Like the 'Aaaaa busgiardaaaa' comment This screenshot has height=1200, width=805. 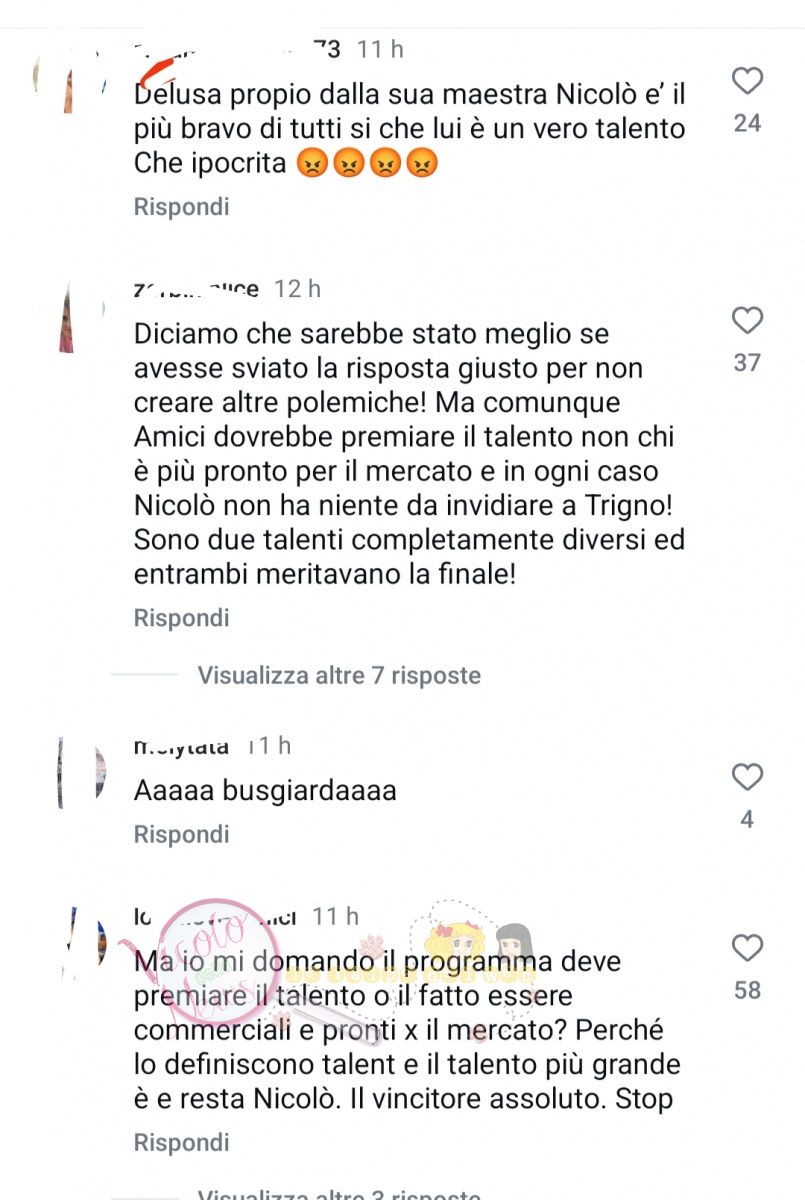(747, 777)
